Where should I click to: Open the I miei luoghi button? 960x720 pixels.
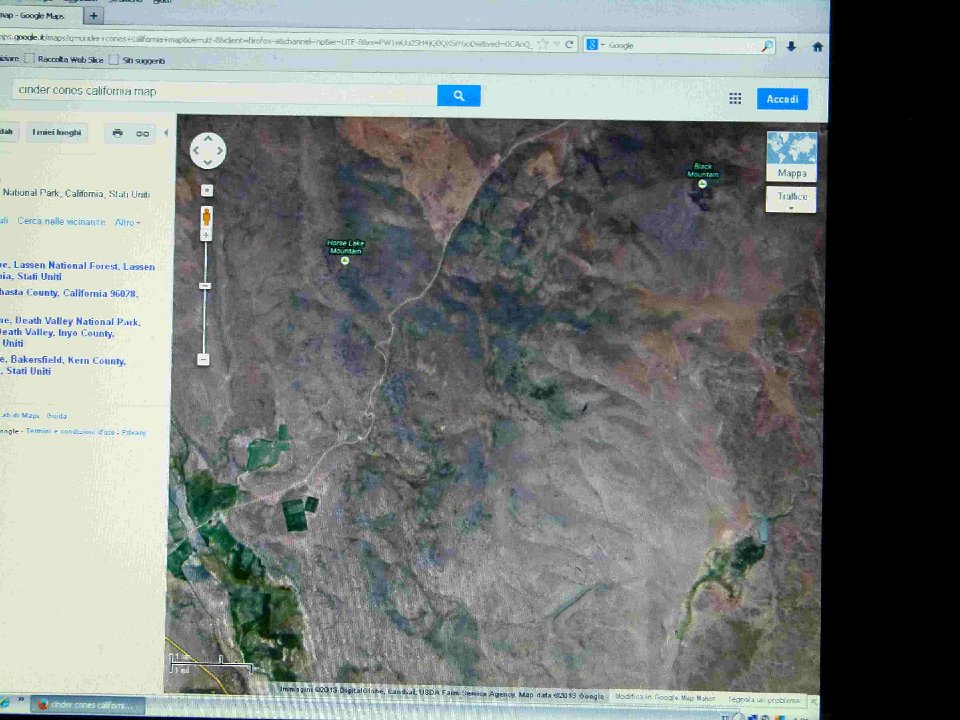coord(57,132)
